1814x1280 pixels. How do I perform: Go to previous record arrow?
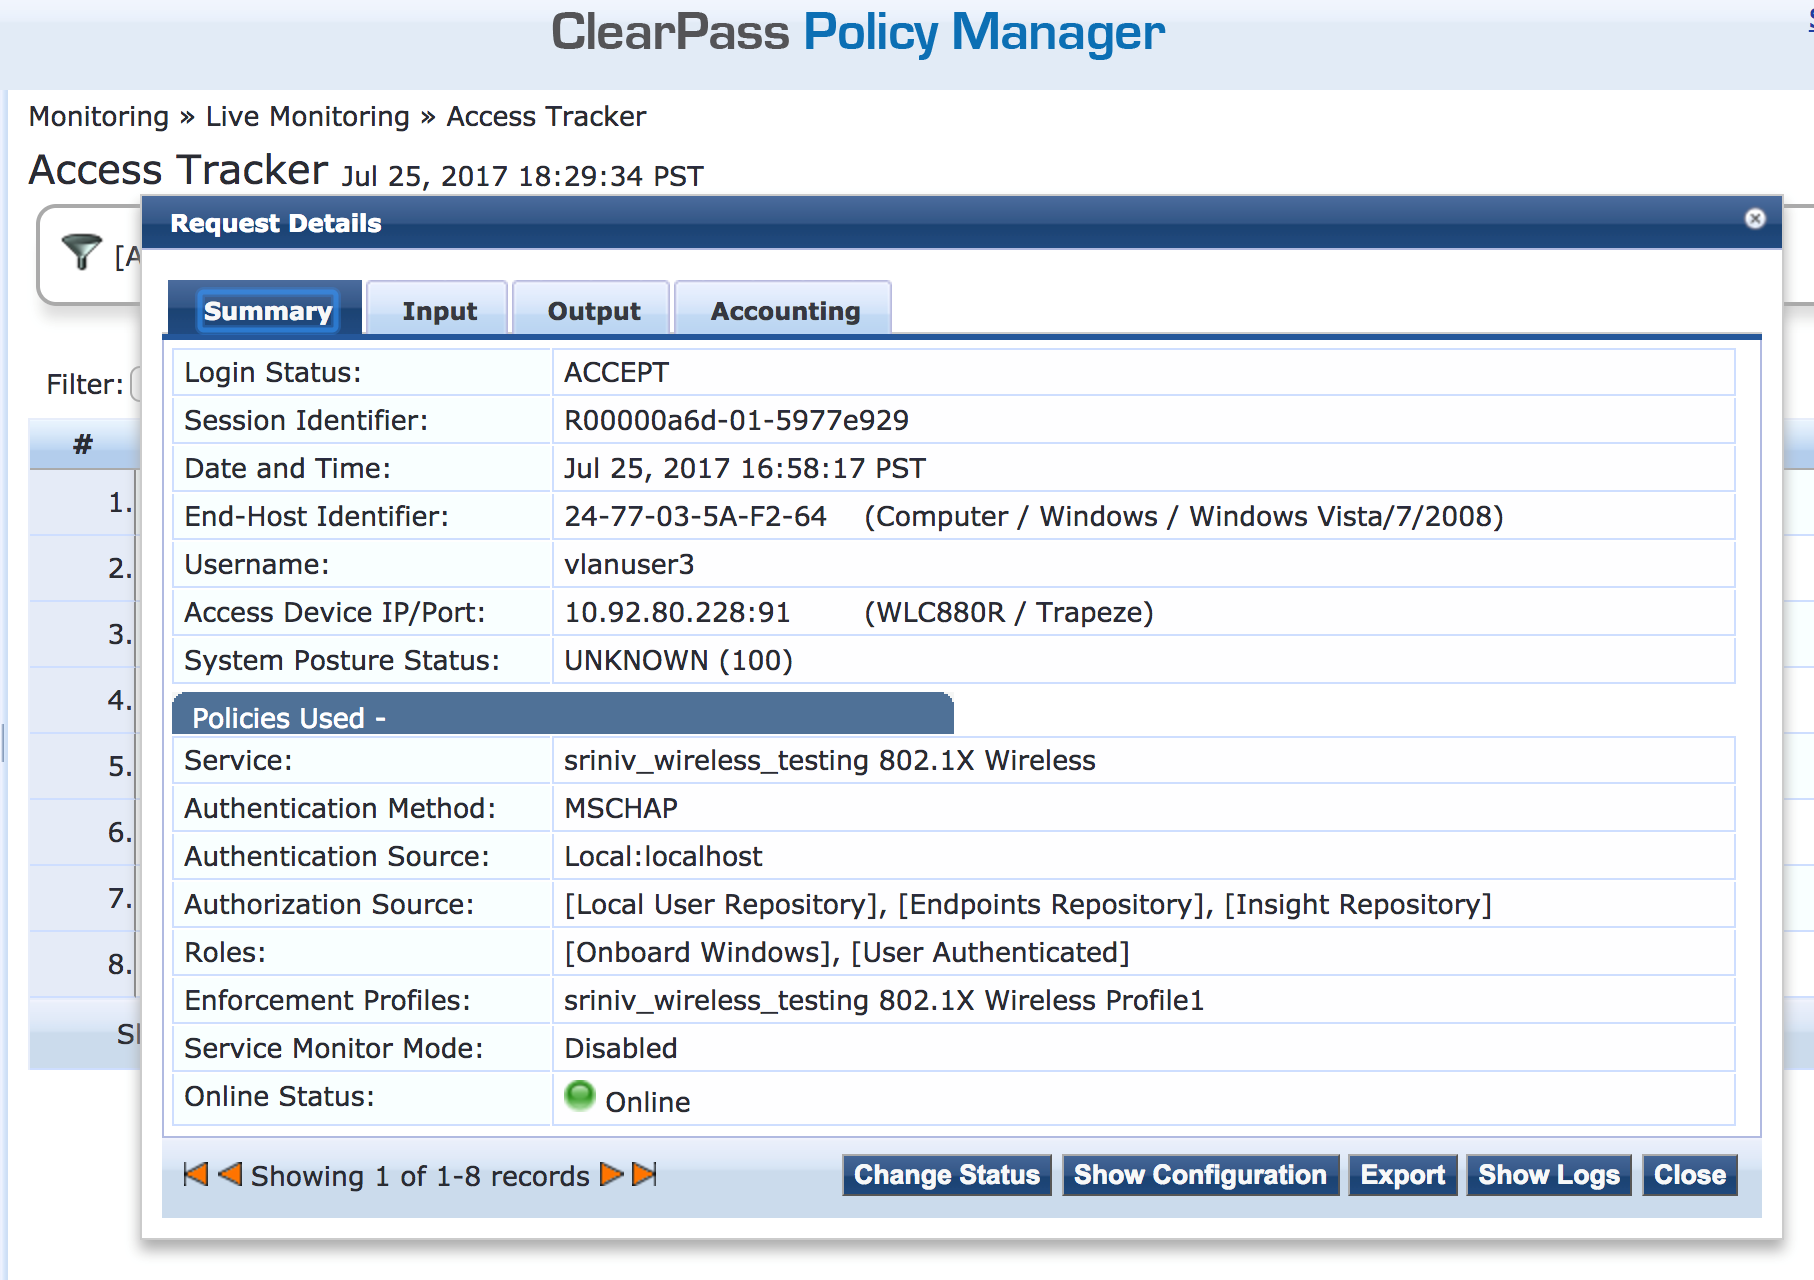[x=230, y=1174]
